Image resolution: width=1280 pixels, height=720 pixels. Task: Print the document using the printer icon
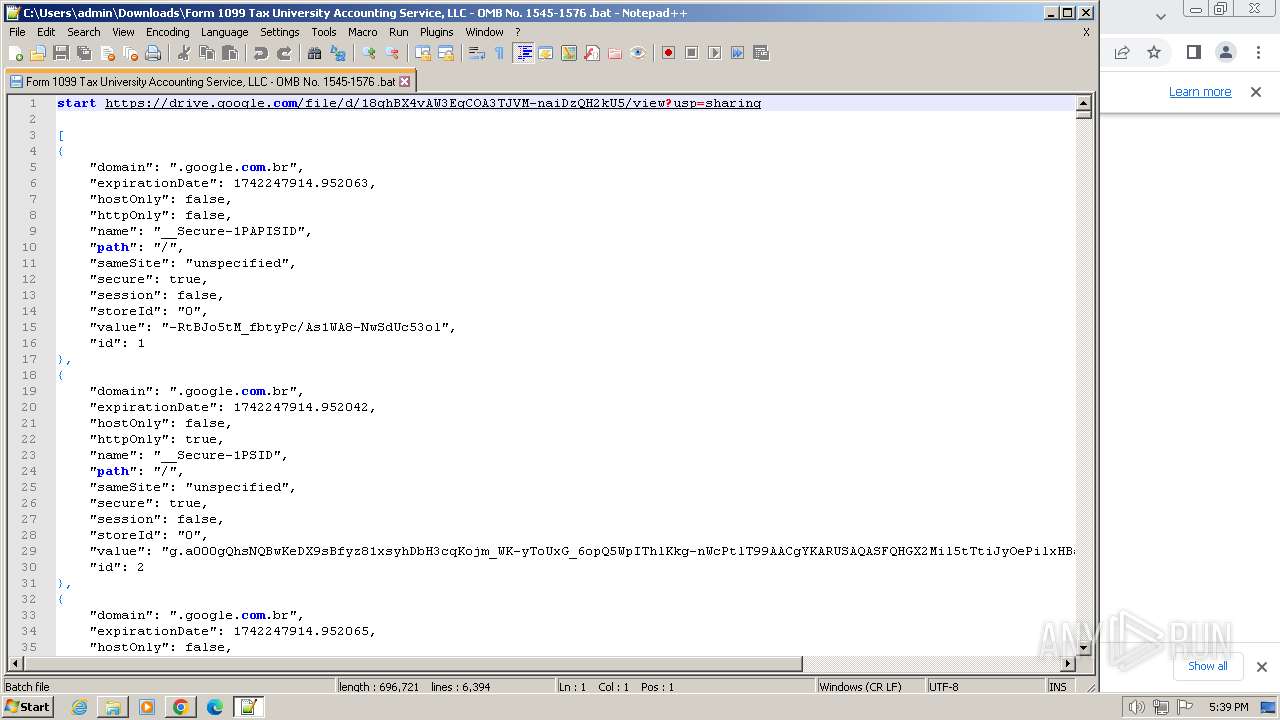tap(153, 53)
